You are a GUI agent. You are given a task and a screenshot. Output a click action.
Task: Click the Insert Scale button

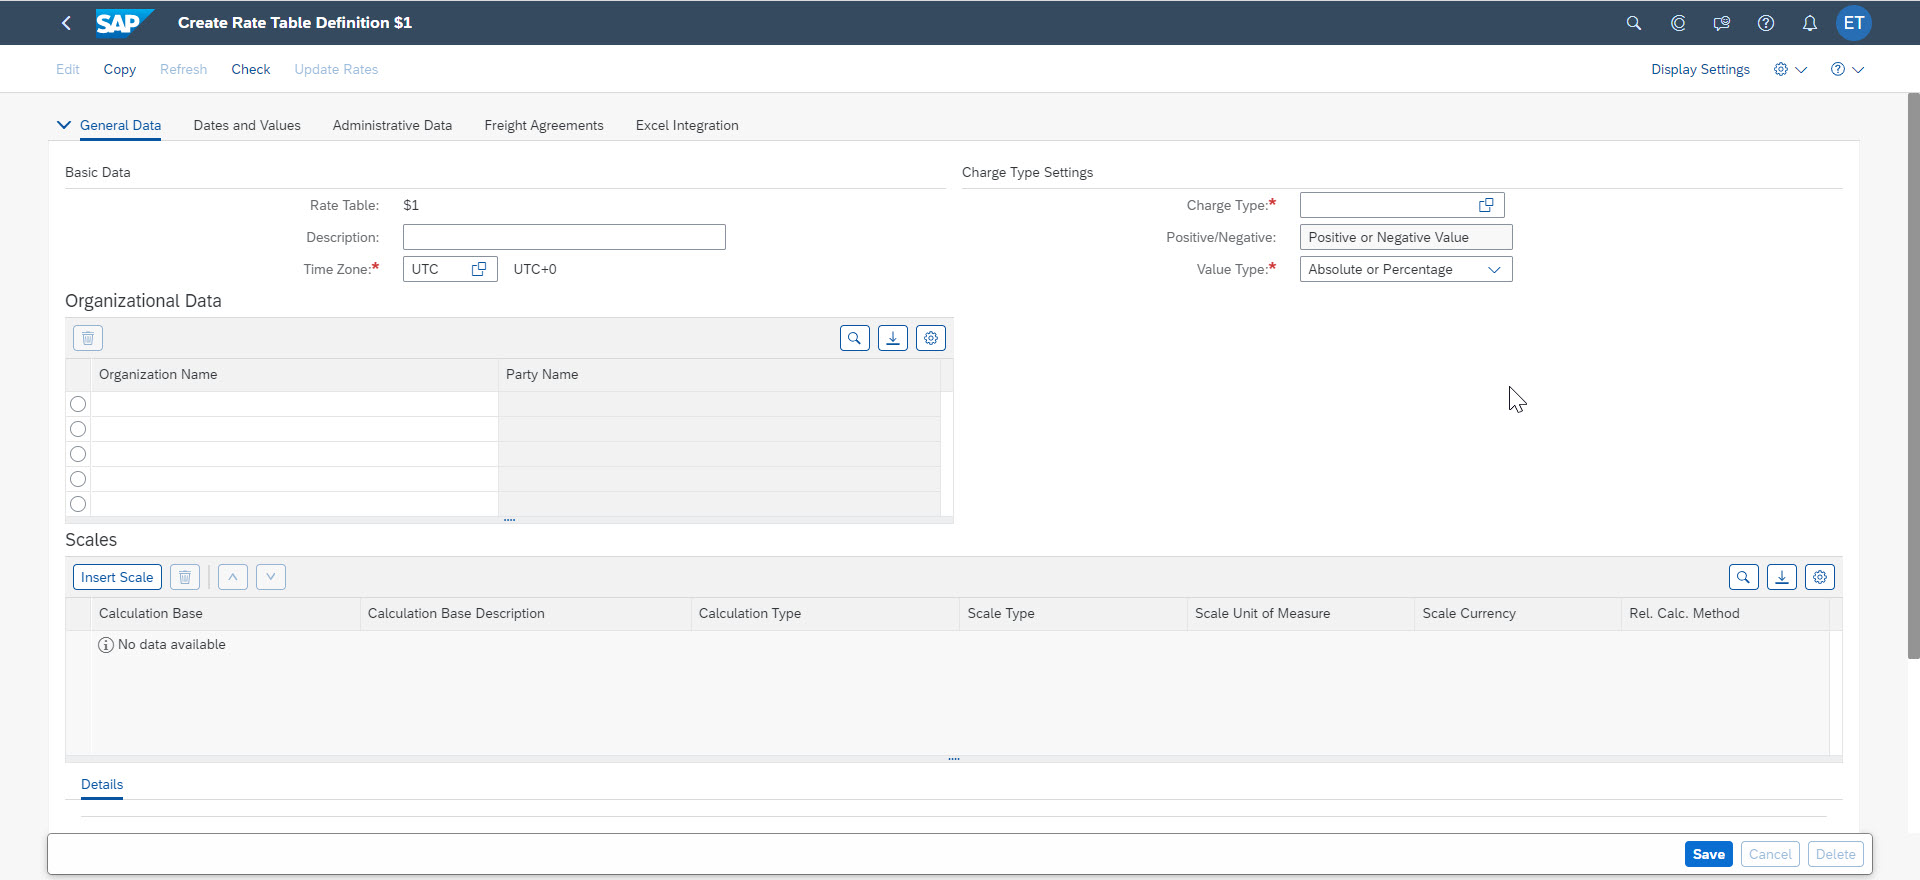[117, 577]
